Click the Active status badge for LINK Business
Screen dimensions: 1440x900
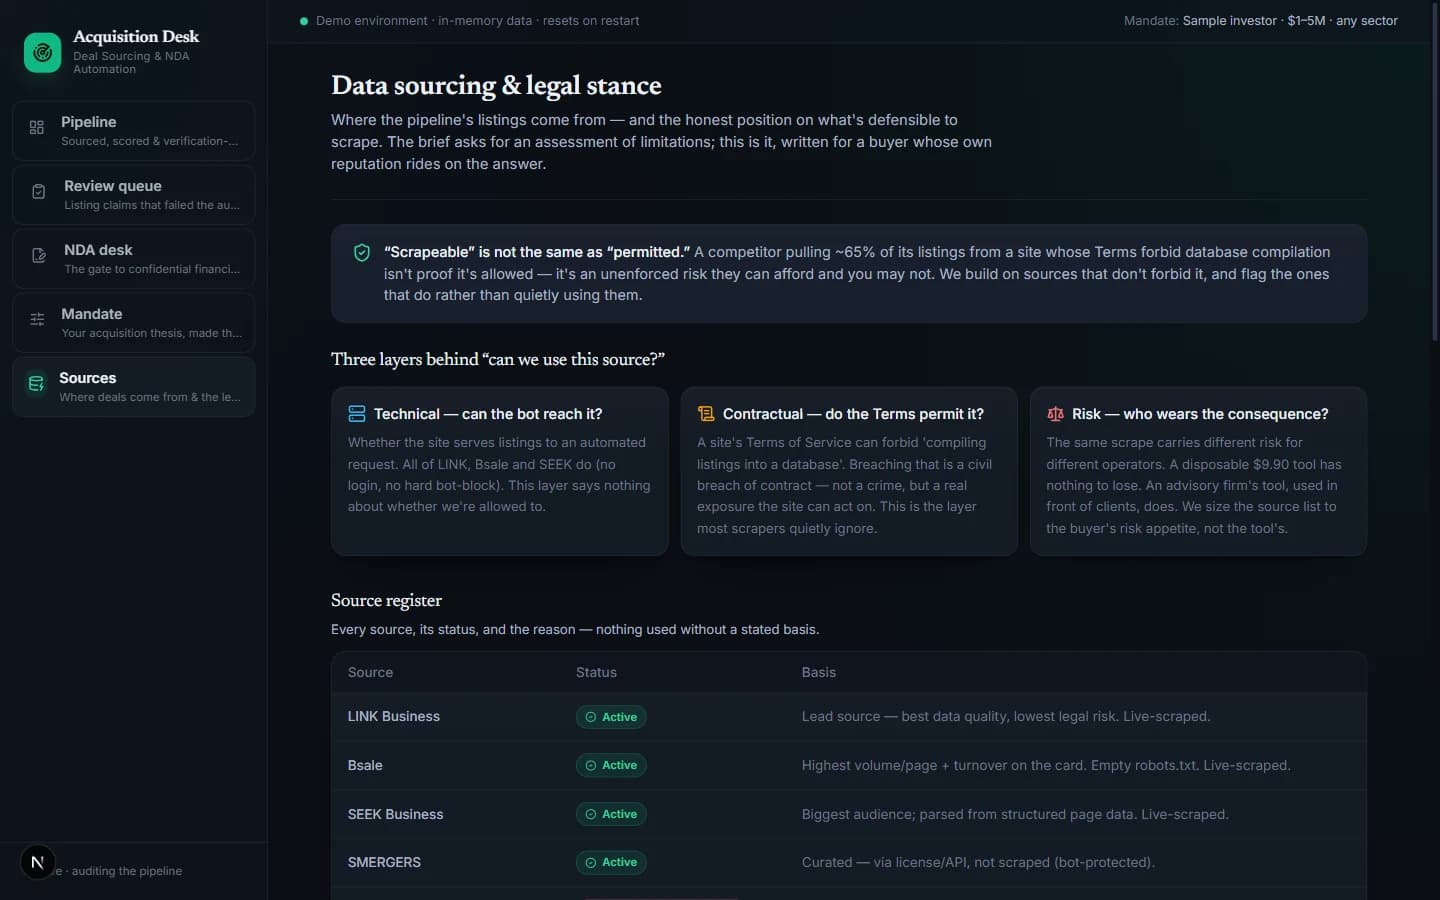(x=611, y=717)
